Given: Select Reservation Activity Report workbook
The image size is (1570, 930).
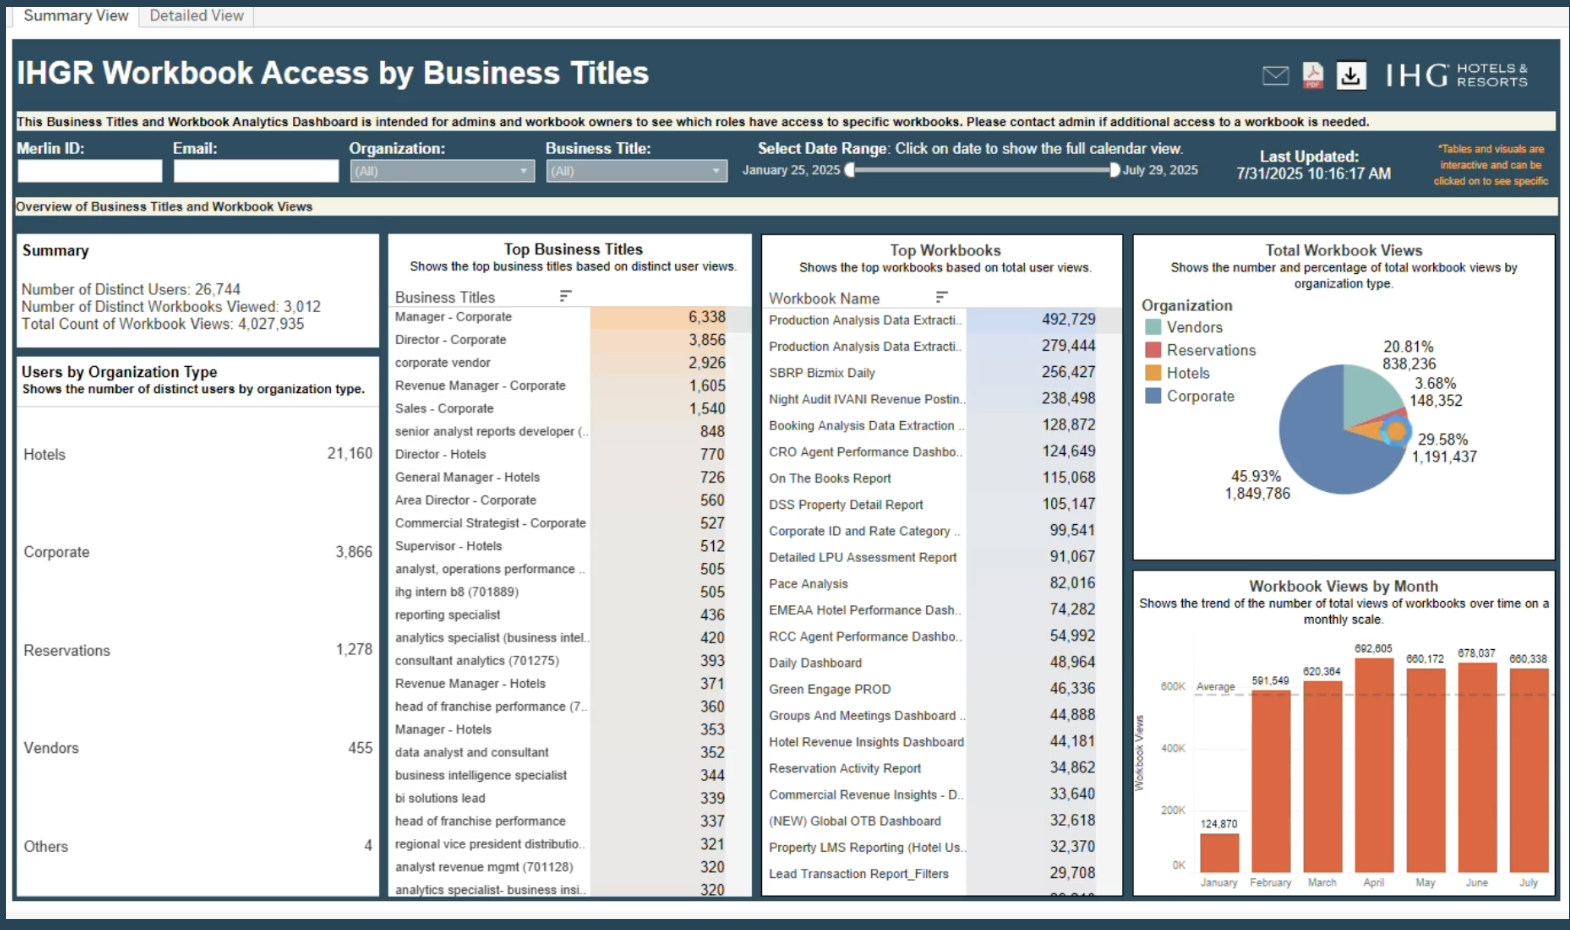Looking at the screenshot, I should coord(845,769).
